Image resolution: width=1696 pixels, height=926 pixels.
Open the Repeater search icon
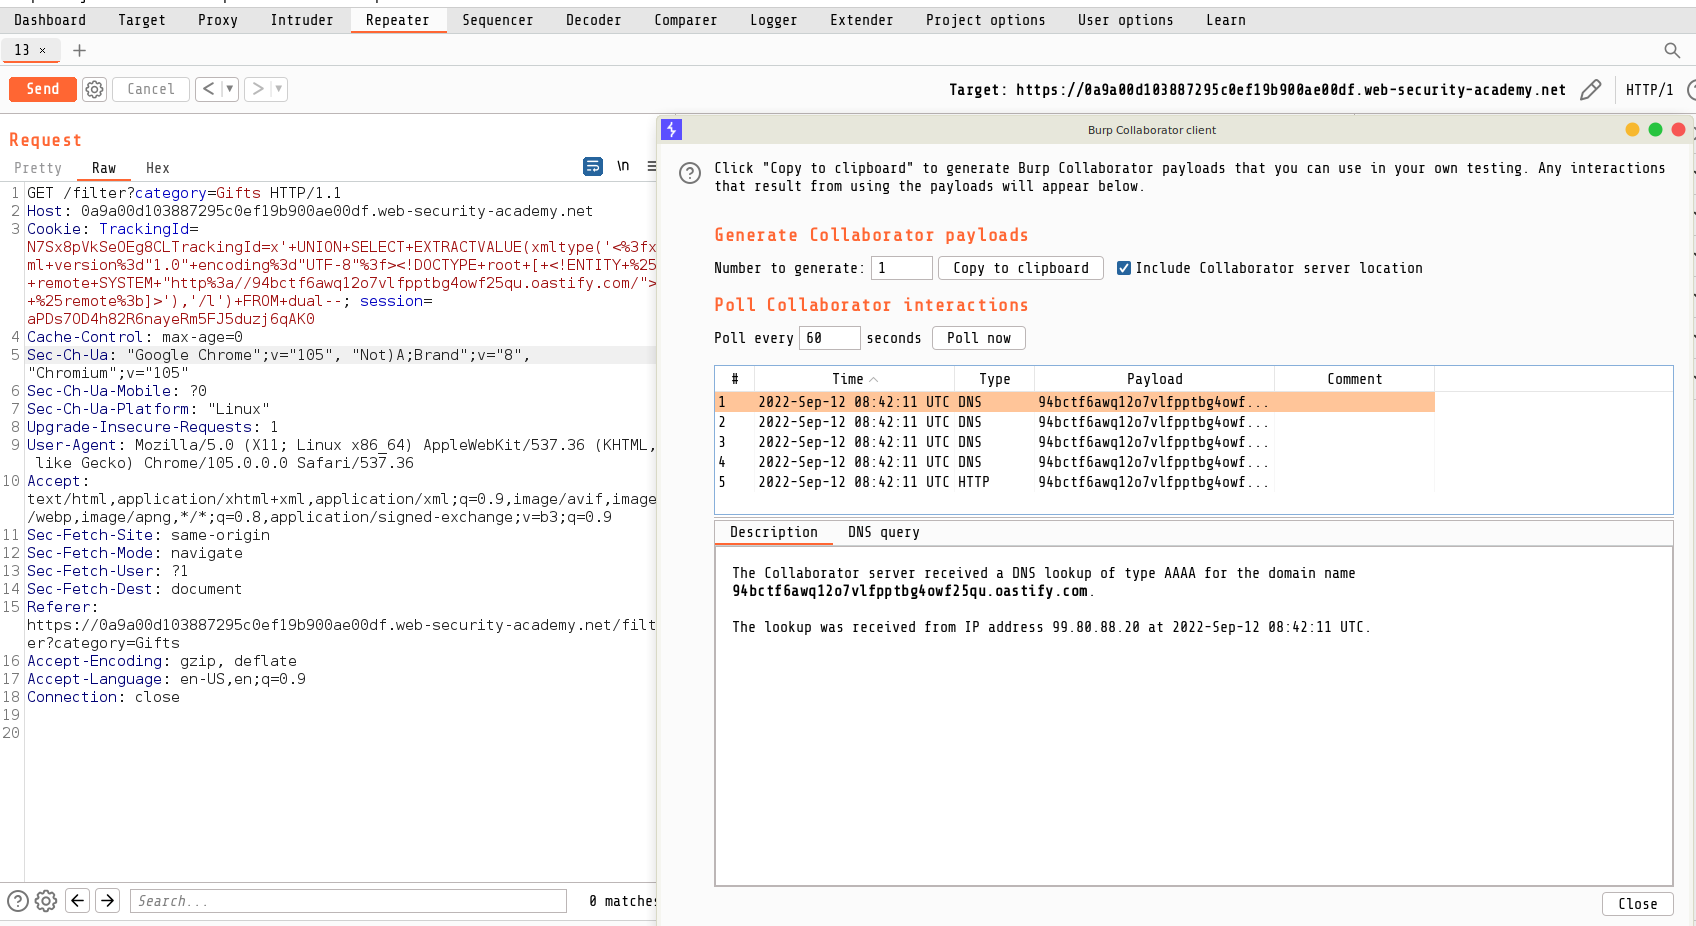pyautogui.click(x=1671, y=50)
